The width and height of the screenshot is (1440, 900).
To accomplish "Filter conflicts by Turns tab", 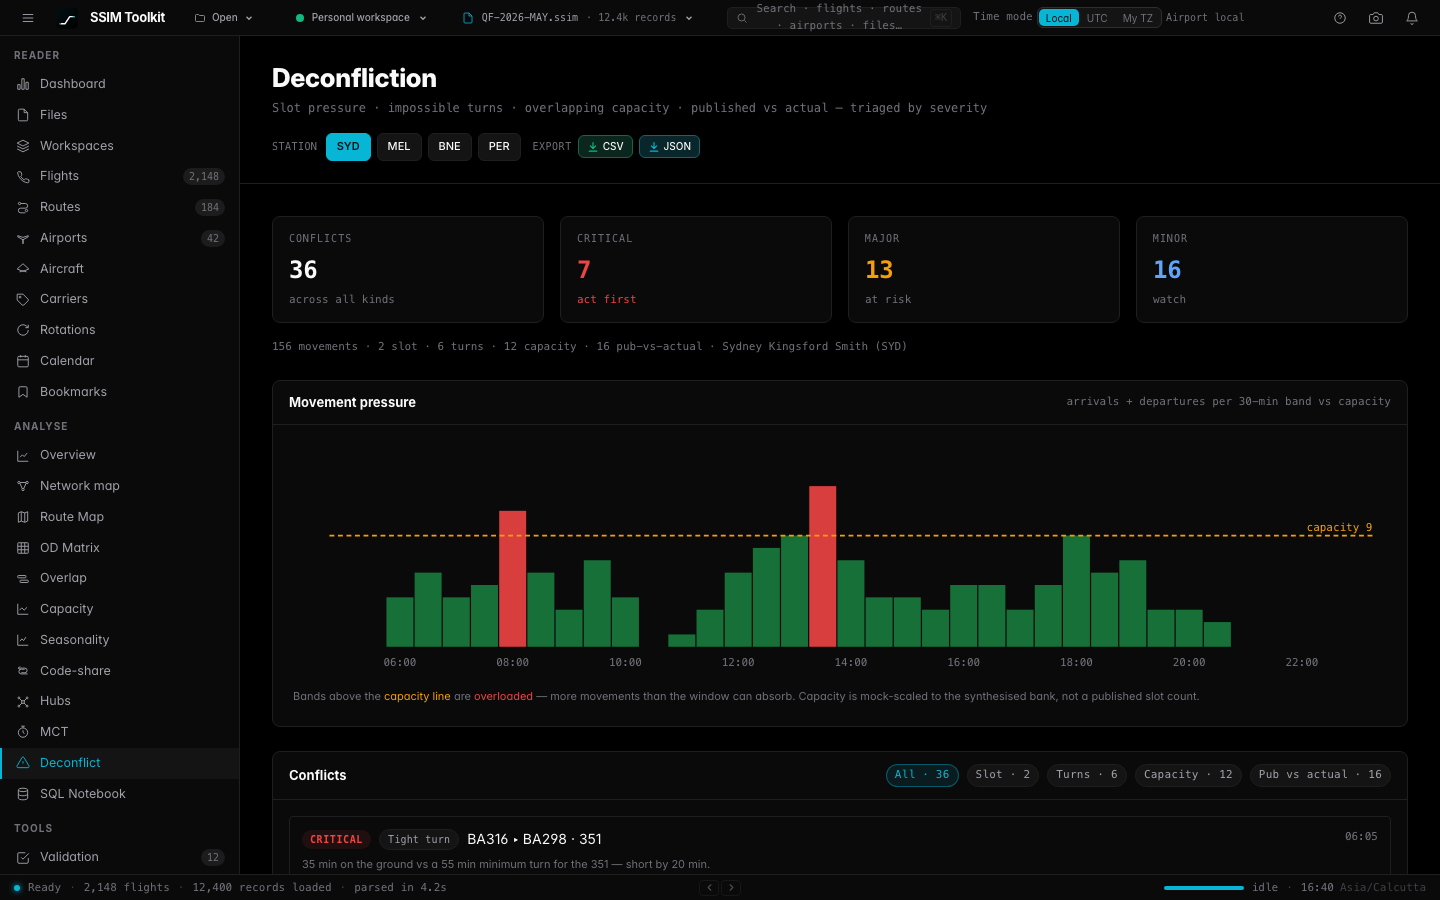I will click(1087, 775).
